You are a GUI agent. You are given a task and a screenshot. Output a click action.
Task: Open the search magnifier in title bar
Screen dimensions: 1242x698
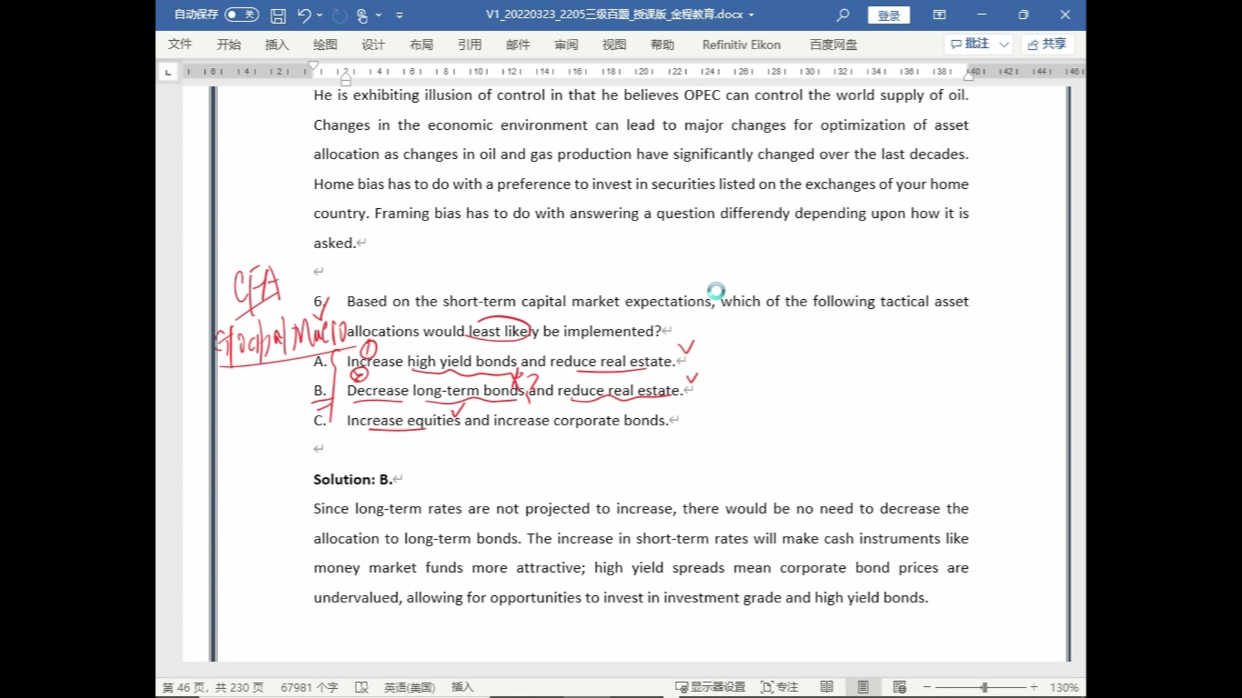(843, 15)
